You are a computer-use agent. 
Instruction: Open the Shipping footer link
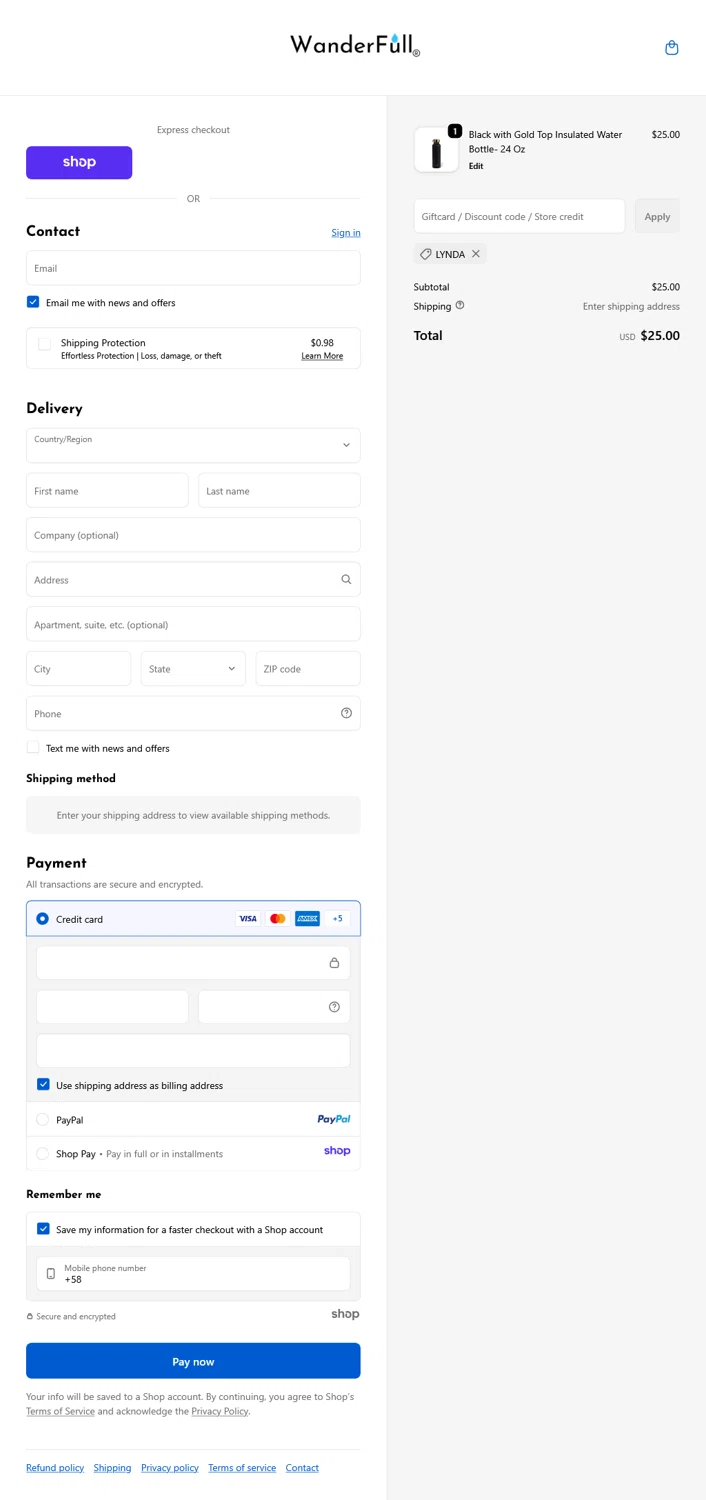click(x=112, y=1468)
